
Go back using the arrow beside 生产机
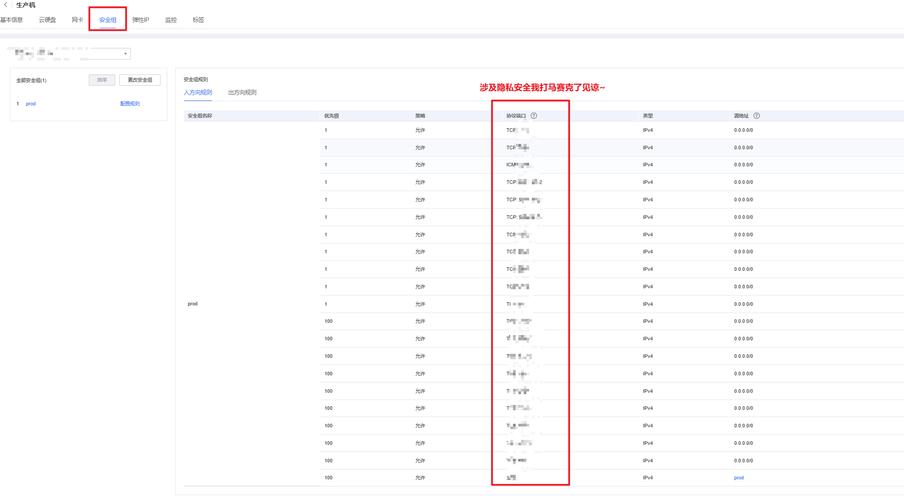pos(5,5)
